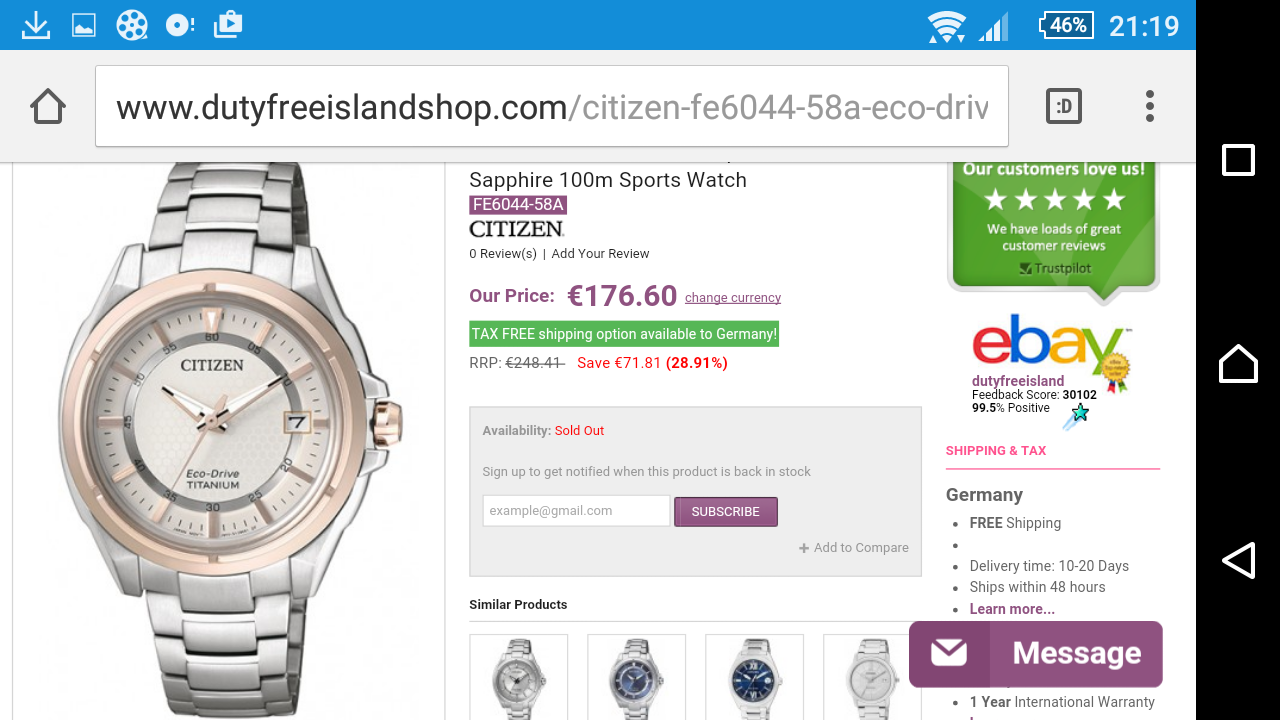The image size is (1280, 720).
Task: Open the browser three-dot menu
Action: point(1150,106)
